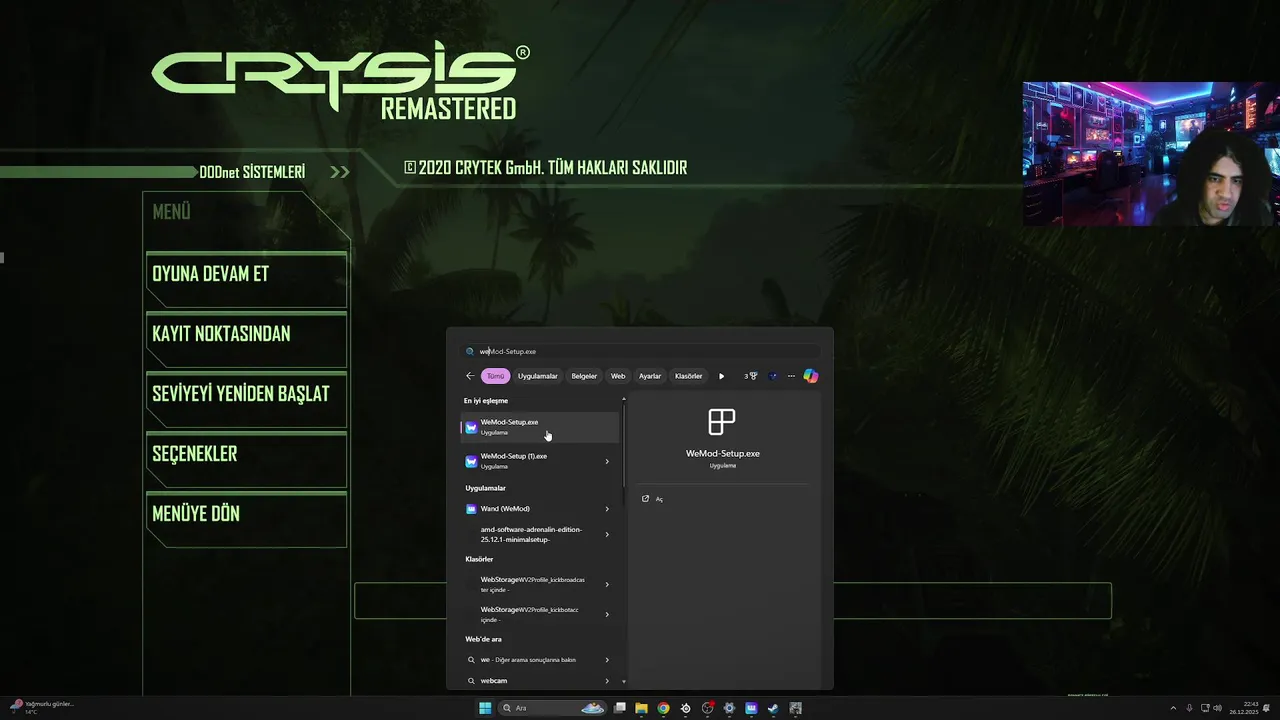Show more search filter tabs arrow
The width and height of the screenshot is (1280, 720).
pos(721,376)
